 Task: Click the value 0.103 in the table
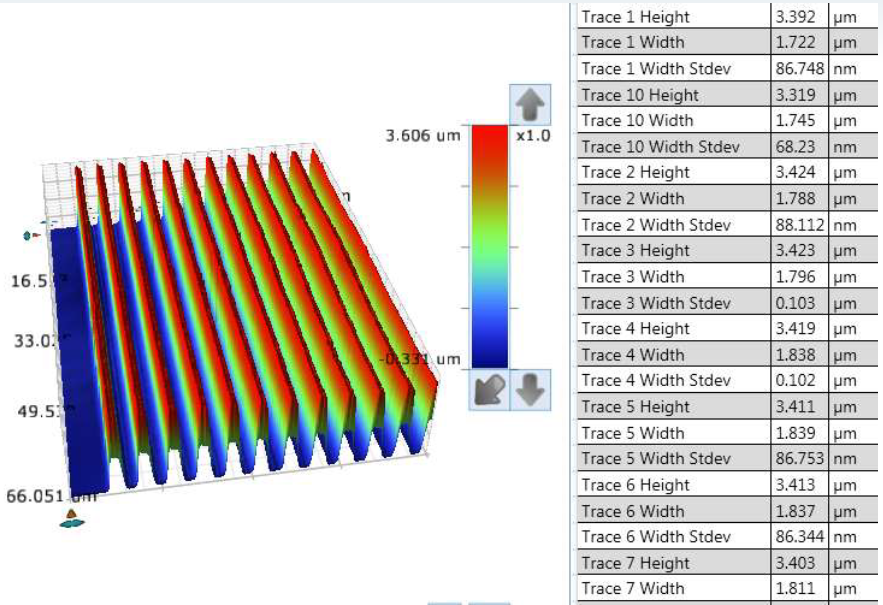[795, 303]
